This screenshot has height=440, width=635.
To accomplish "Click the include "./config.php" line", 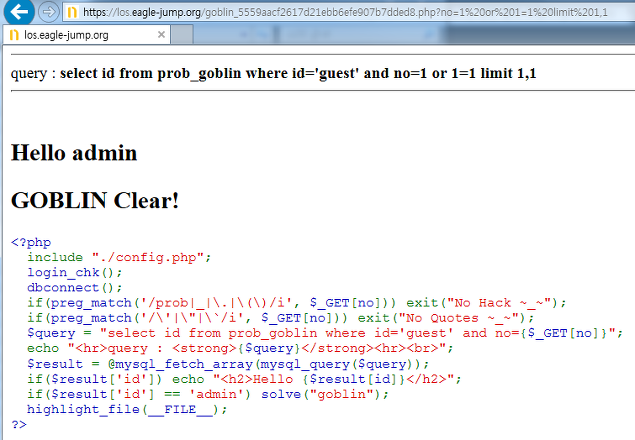I will 119,257.
